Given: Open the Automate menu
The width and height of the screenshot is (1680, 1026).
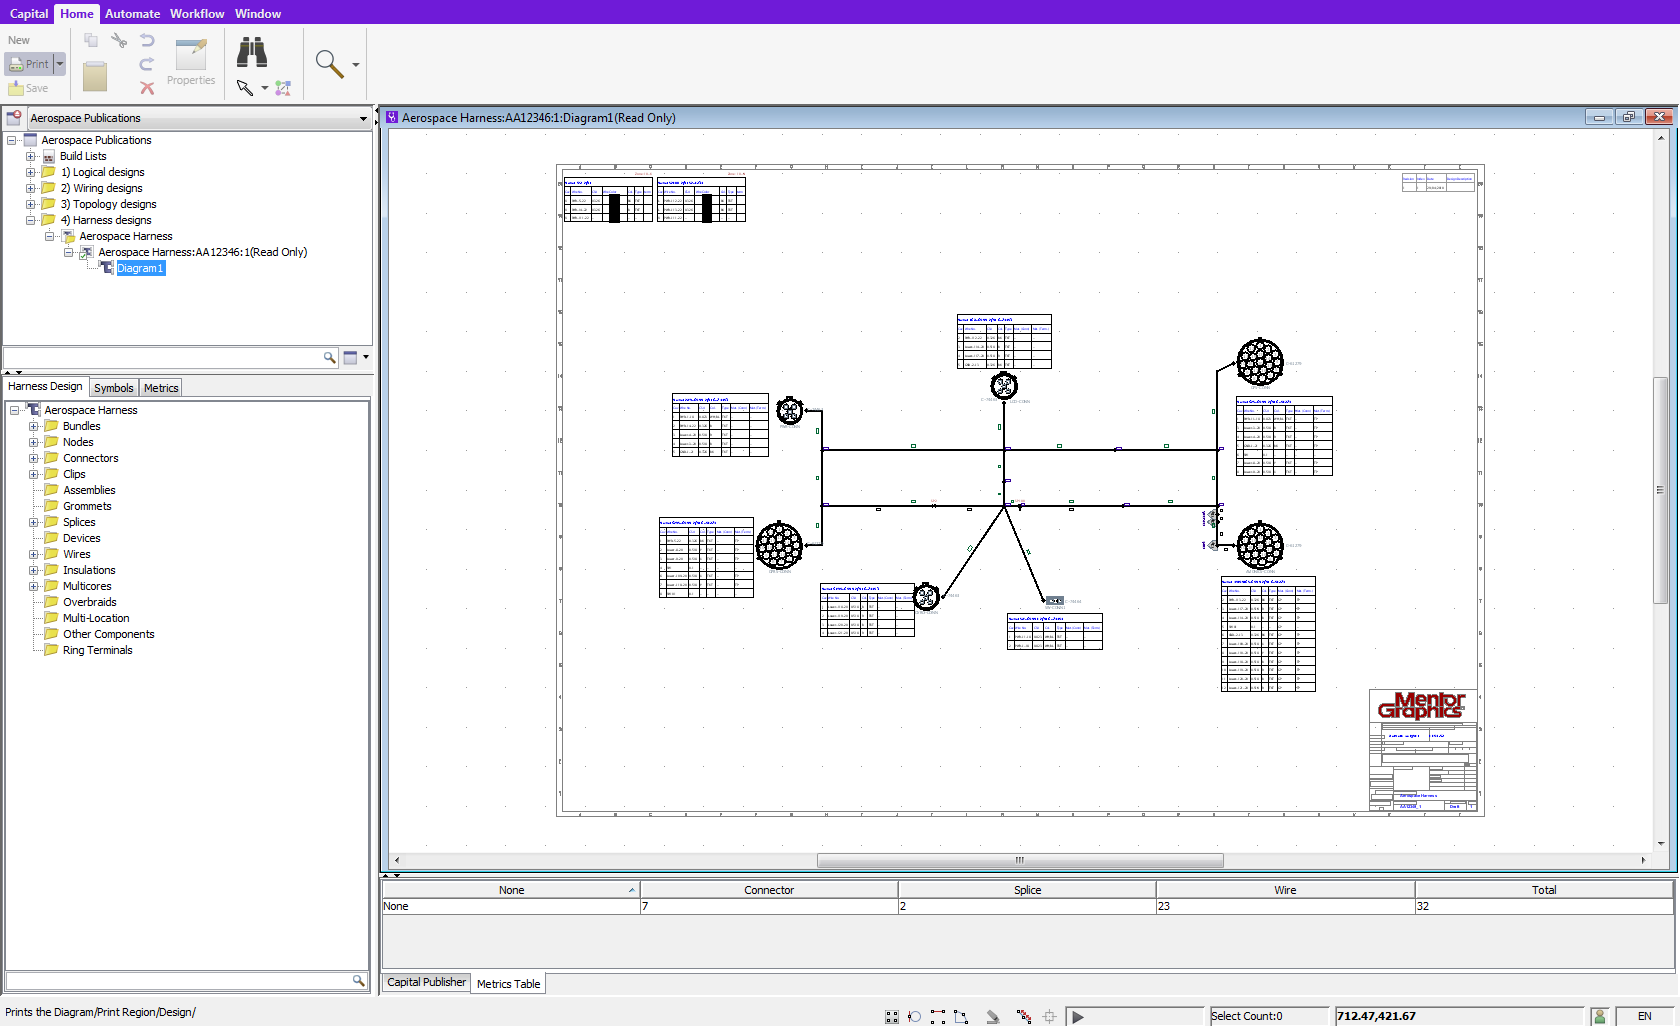Looking at the screenshot, I should 132,13.
